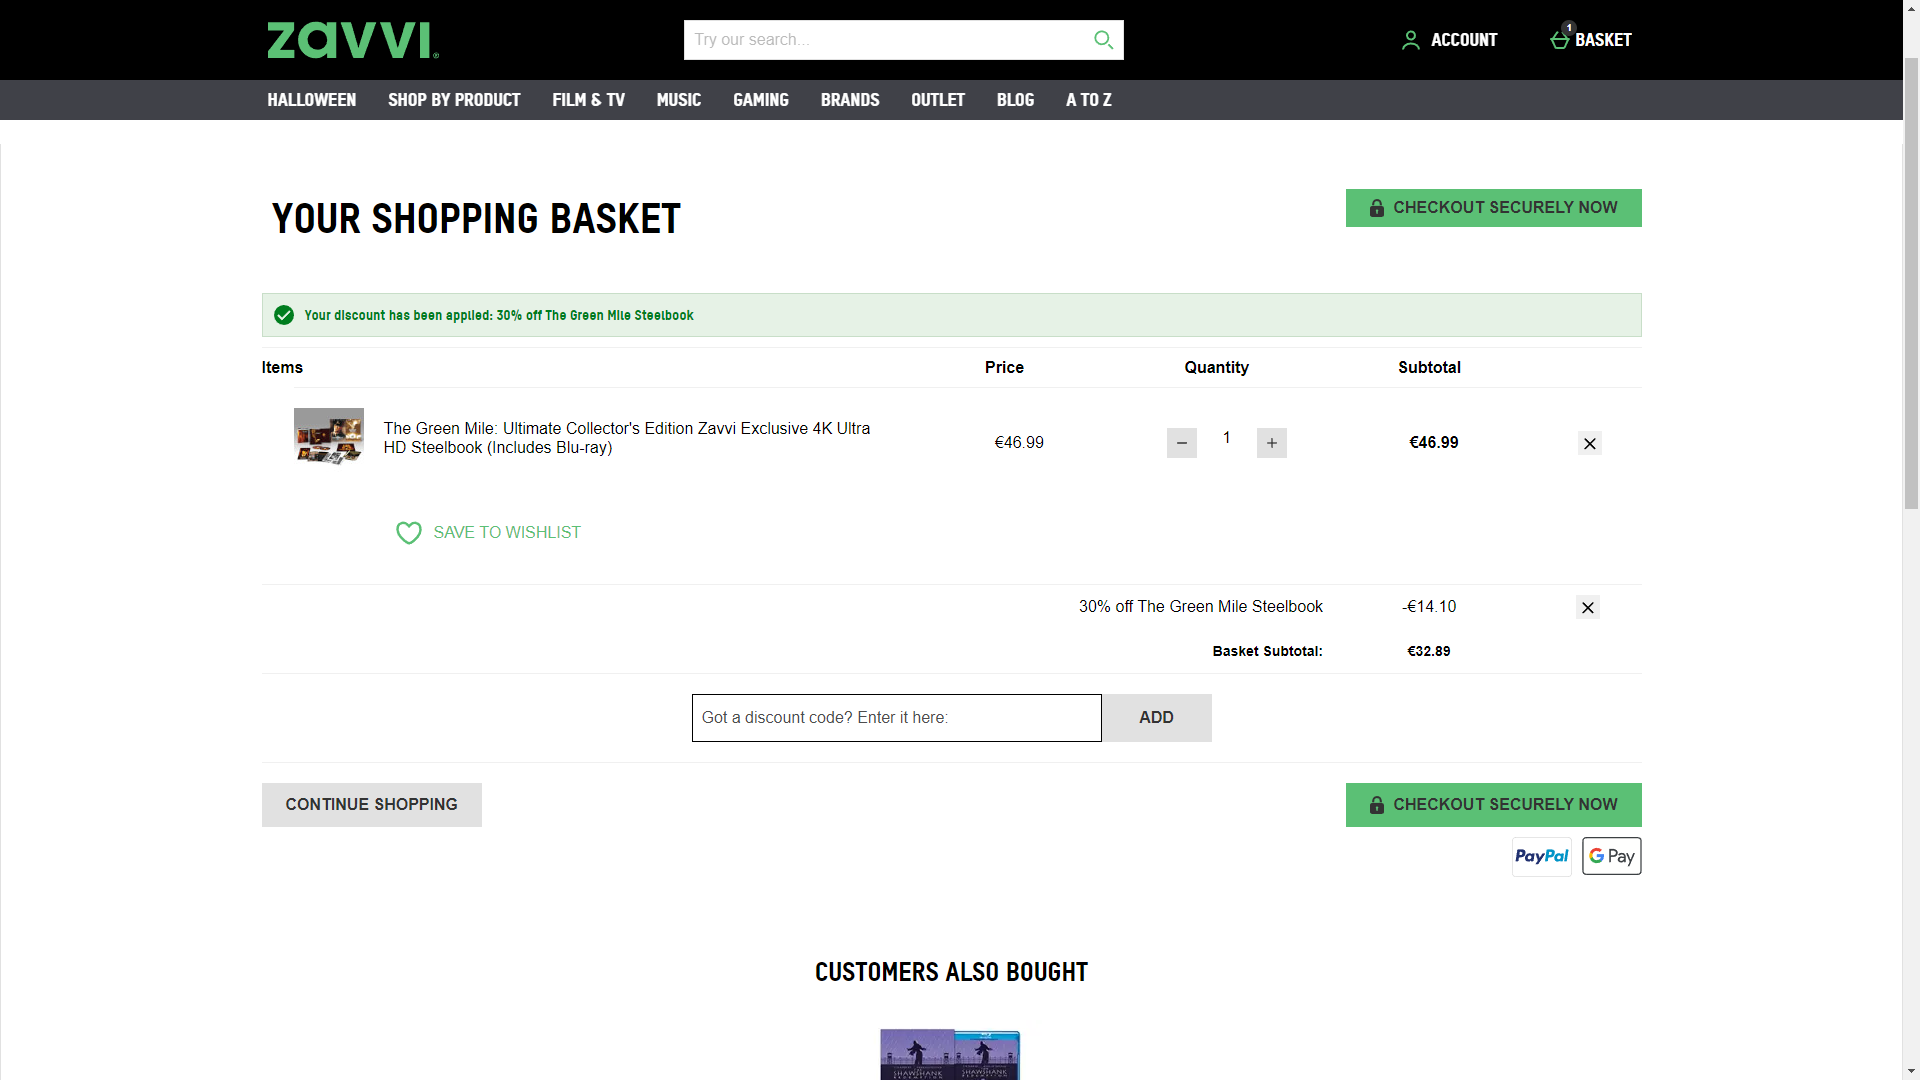Click The Green Mile product thumbnail
The width and height of the screenshot is (1920, 1080).
328,436
